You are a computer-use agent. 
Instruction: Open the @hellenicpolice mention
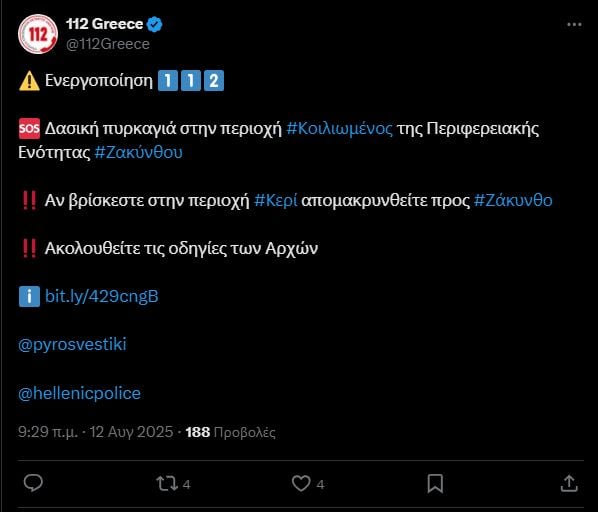tap(79, 393)
